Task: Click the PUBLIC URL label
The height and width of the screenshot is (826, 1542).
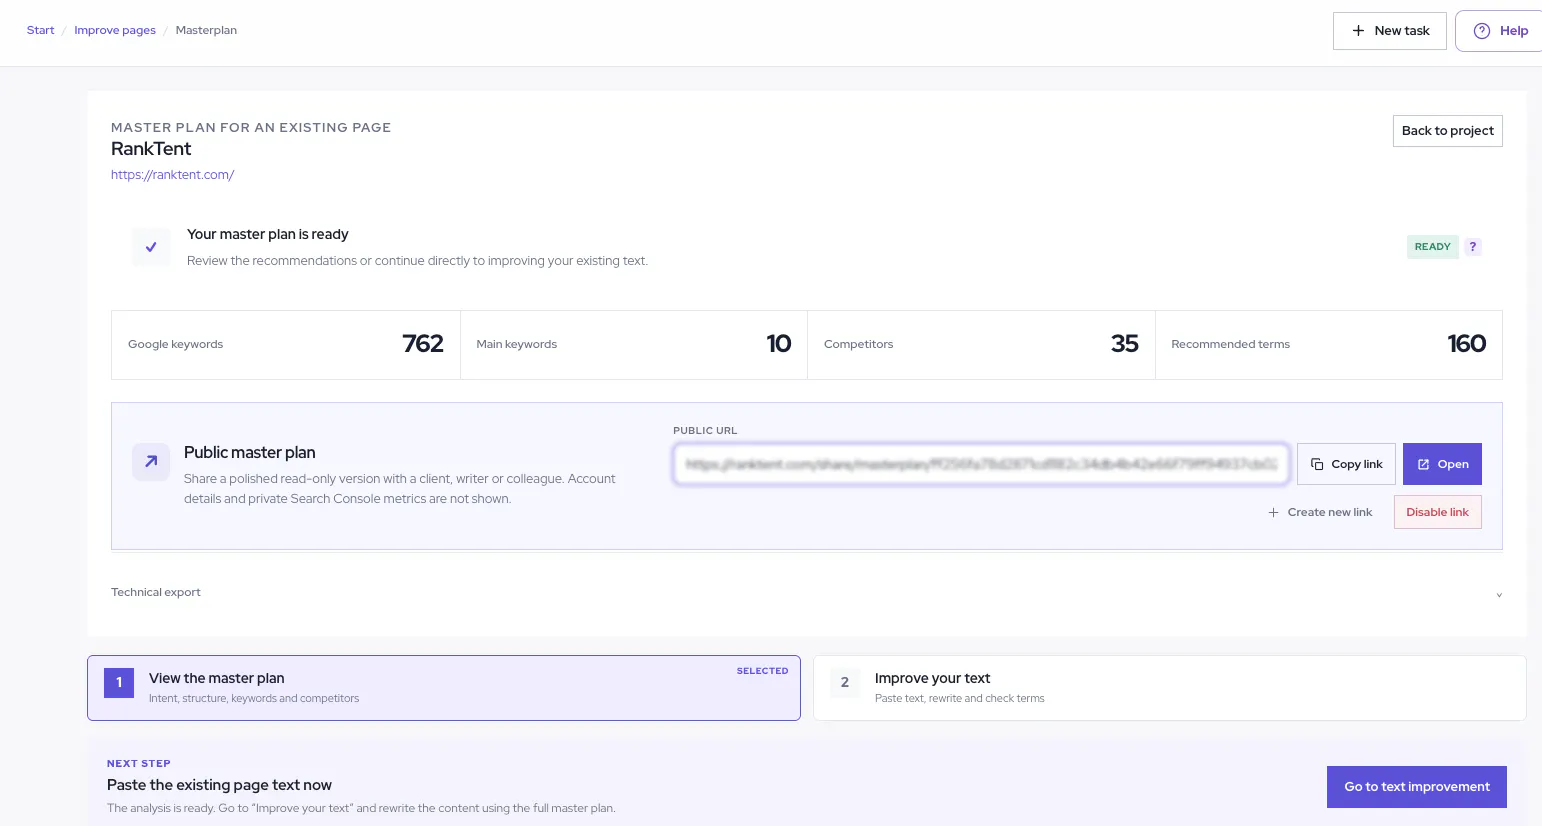Action: tap(705, 431)
